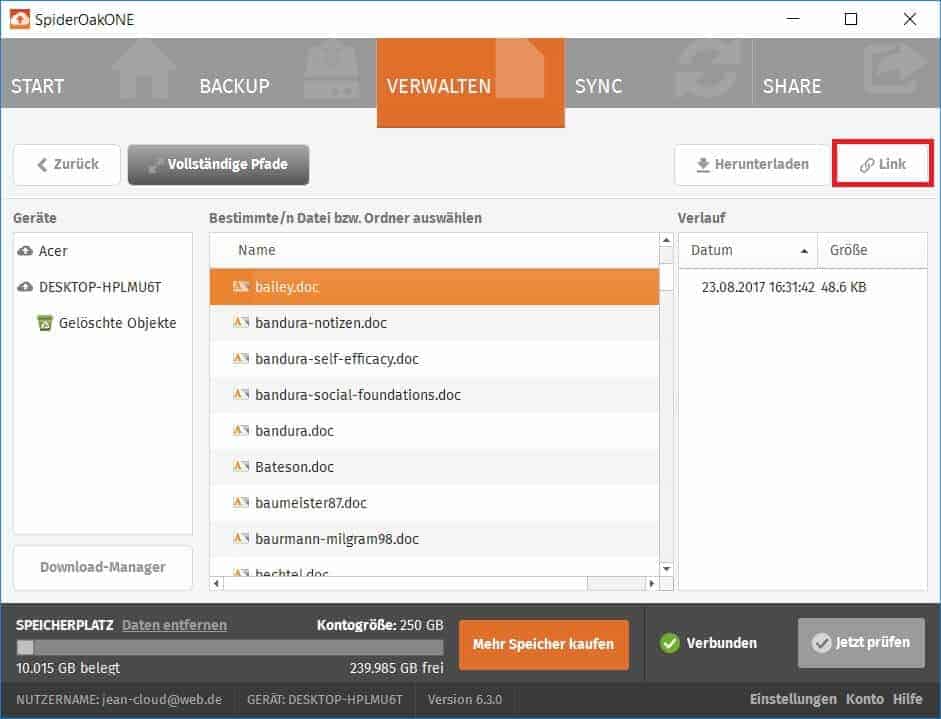Click the NUTZERNAME jean-cloud@web.de text
This screenshot has height=719, width=941.
pyautogui.click(x=119, y=700)
